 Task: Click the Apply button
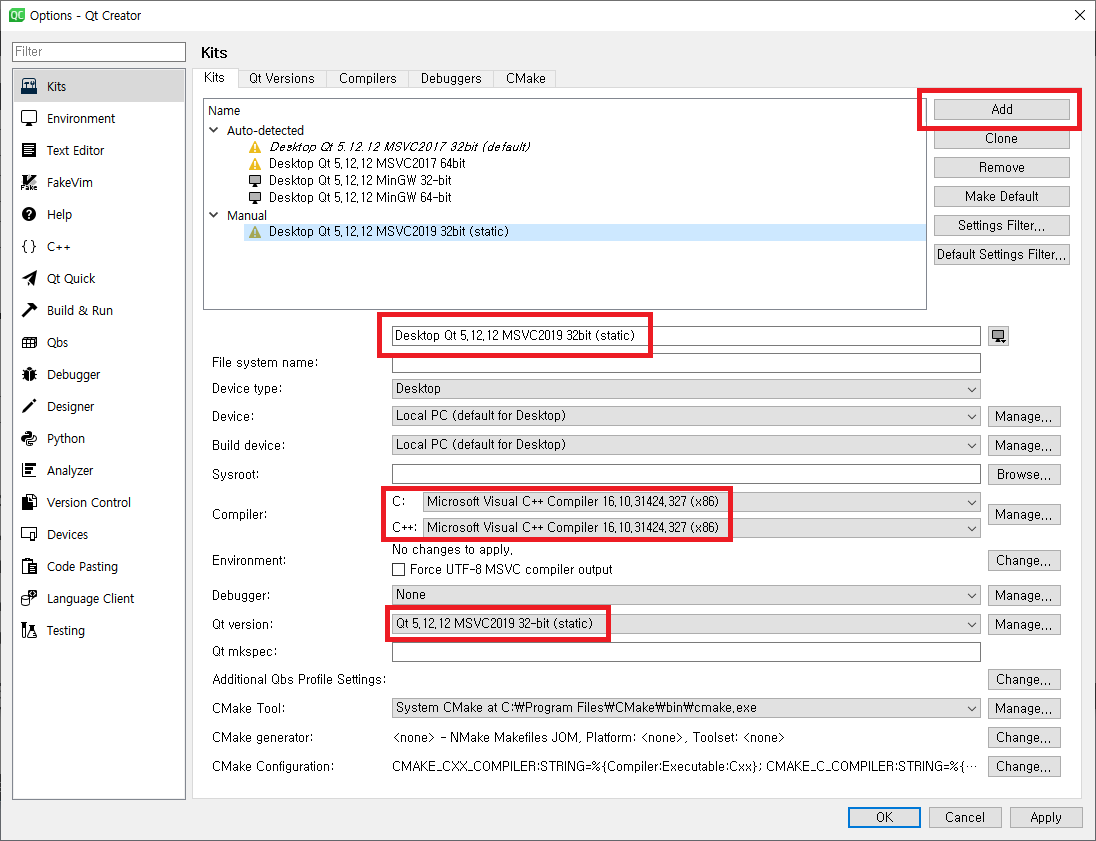1046,817
